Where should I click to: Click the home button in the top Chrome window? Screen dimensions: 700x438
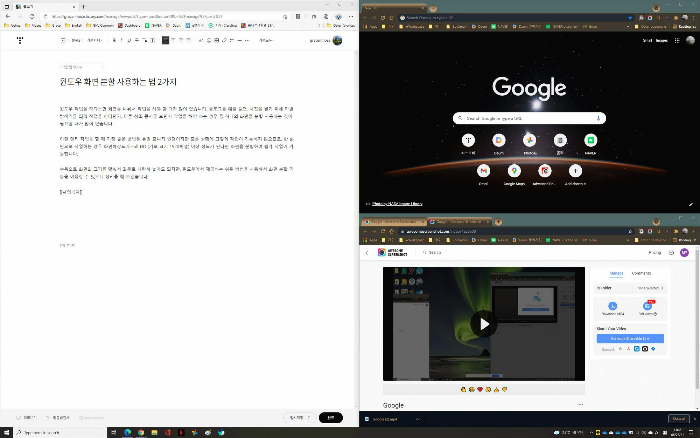tap(392, 18)
